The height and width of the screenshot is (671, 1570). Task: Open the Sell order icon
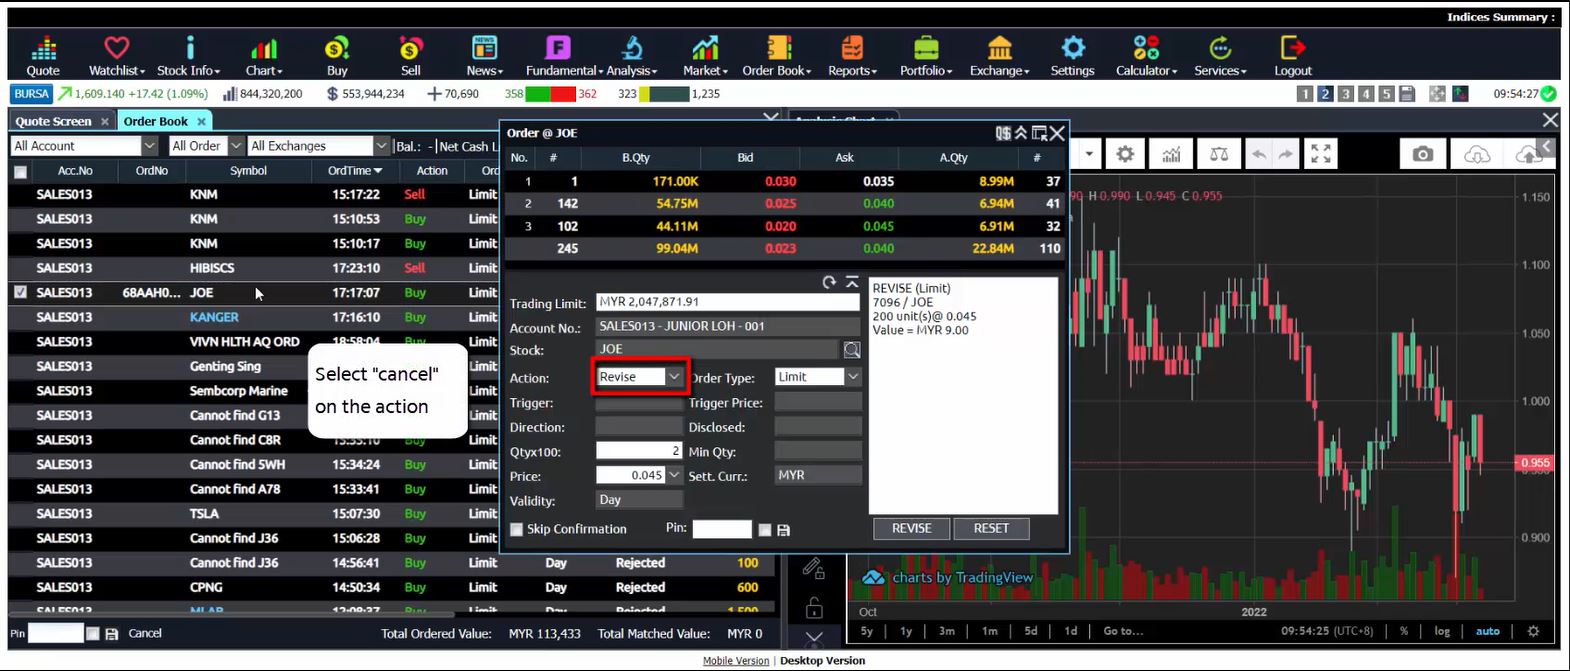(x=411, y=56)
